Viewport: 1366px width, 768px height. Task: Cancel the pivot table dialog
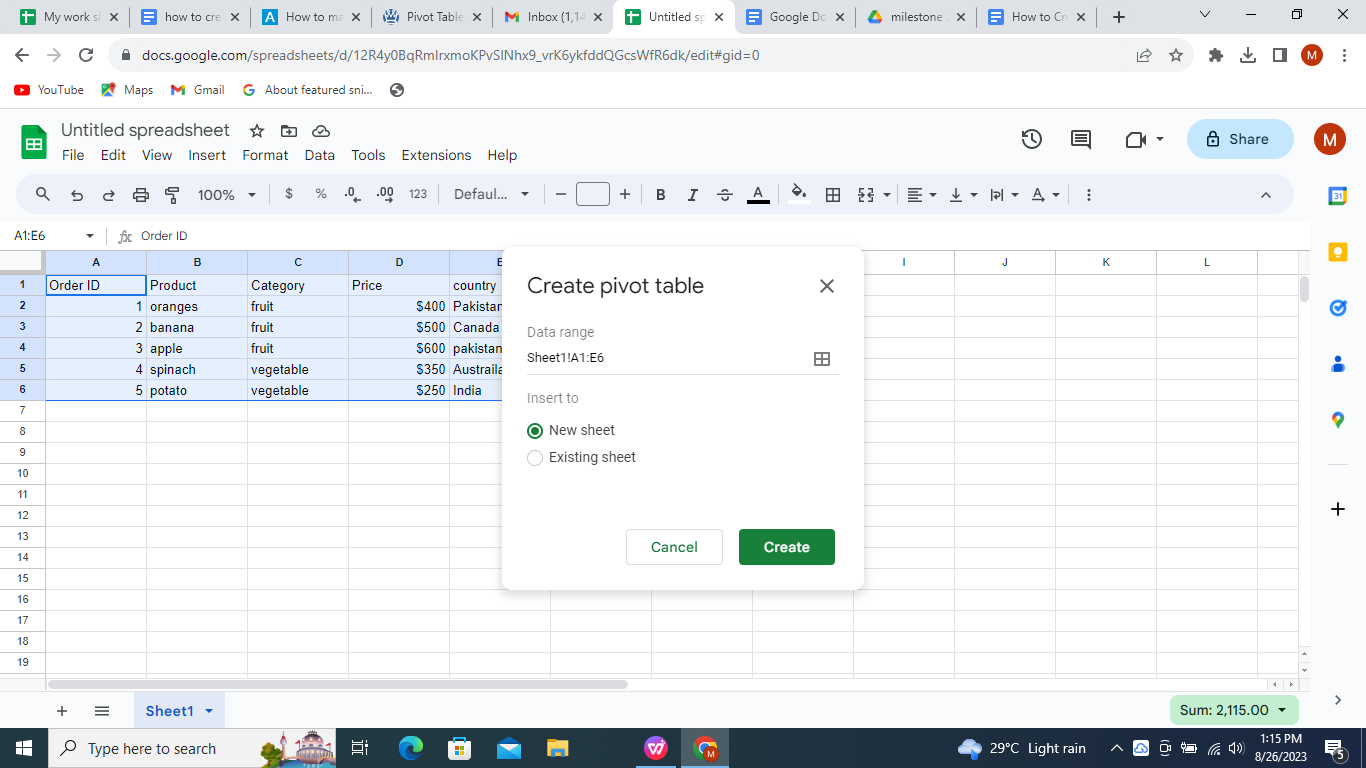674,547
